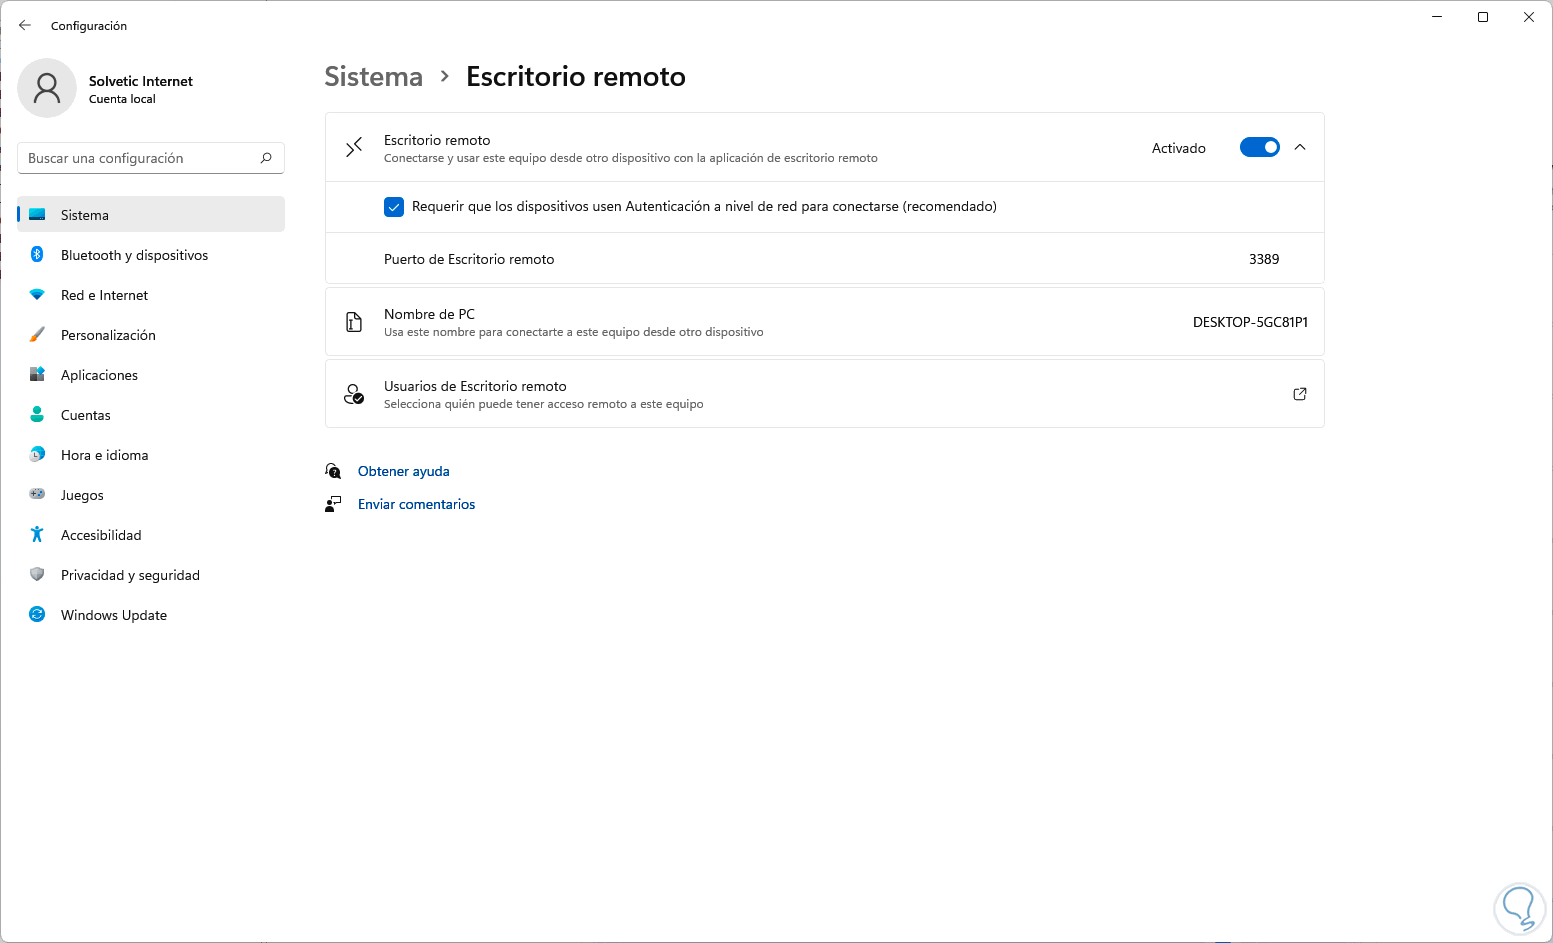
Task: Click the search magnifier icon
Action: [266, 158]
